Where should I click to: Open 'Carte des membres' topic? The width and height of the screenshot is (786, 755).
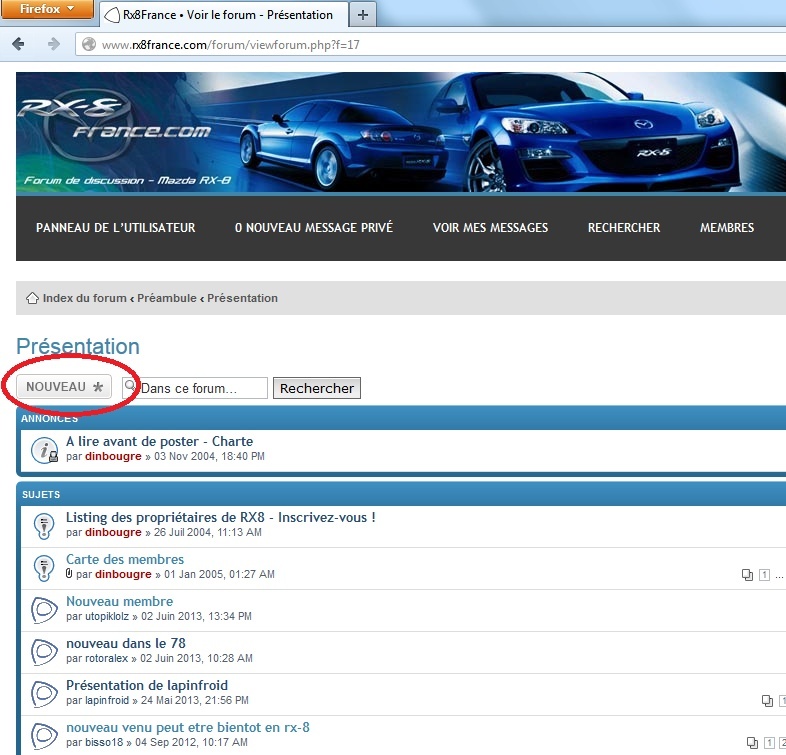(x=125, y=559)
